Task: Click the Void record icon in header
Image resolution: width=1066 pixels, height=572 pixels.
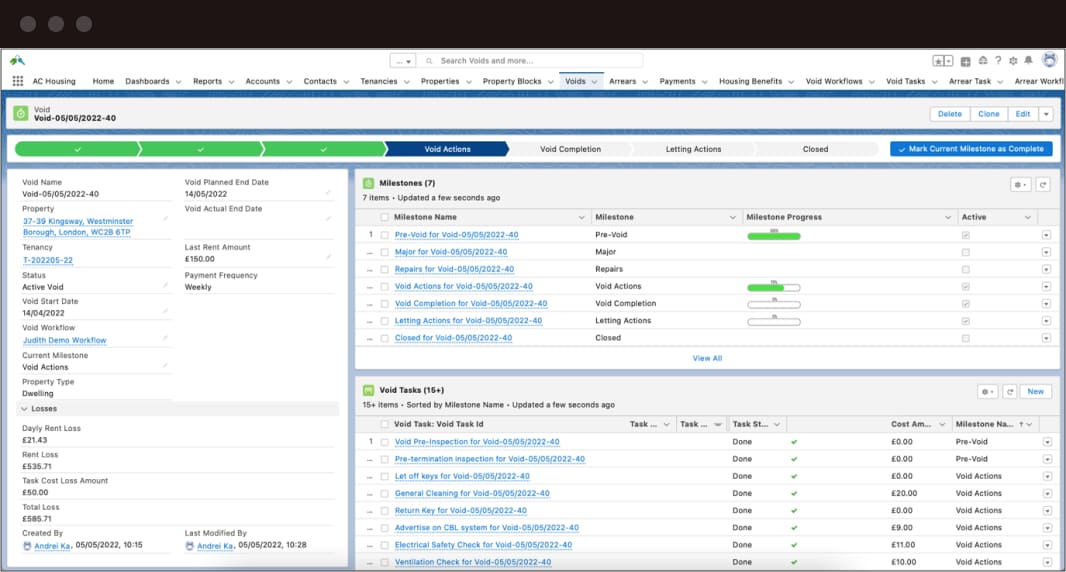Action: point(21,114)
